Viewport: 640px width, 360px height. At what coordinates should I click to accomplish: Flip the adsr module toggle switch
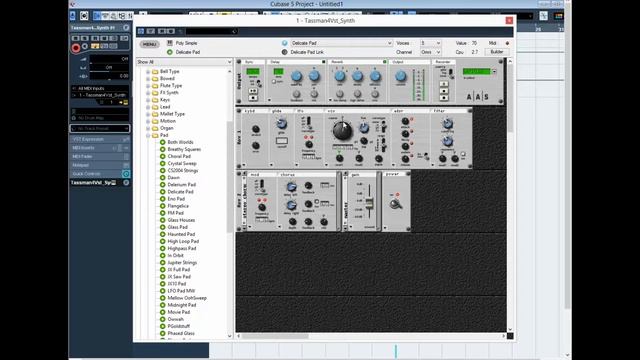426,156
